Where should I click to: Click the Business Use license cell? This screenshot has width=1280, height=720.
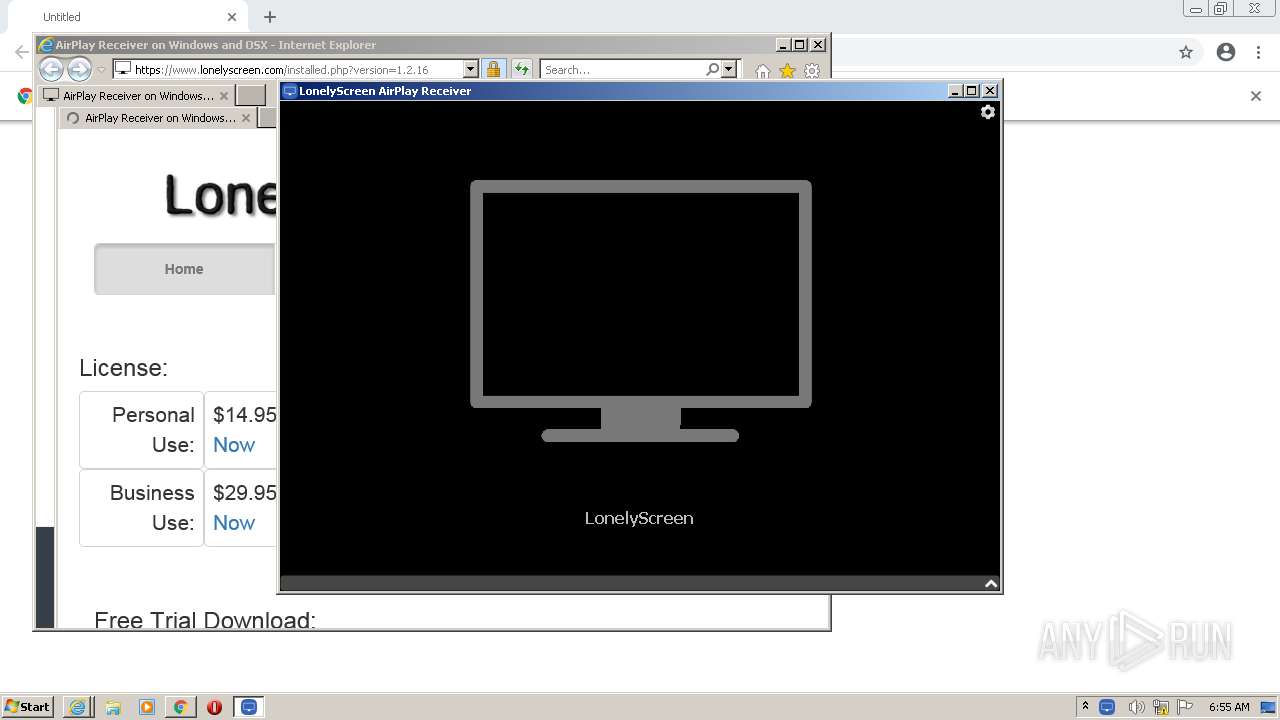coord(141,508)
